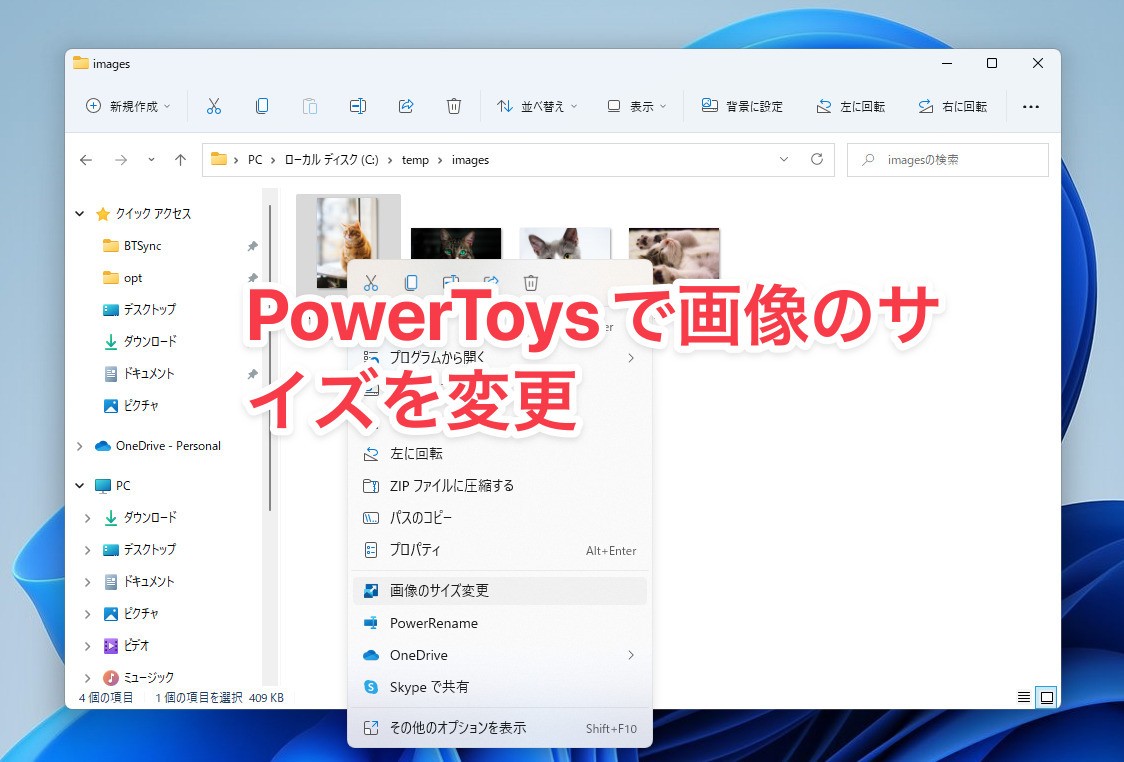Click the Copy icon in the context menu
Viewport: 1124px width, 762px height.
pos(411,283)
